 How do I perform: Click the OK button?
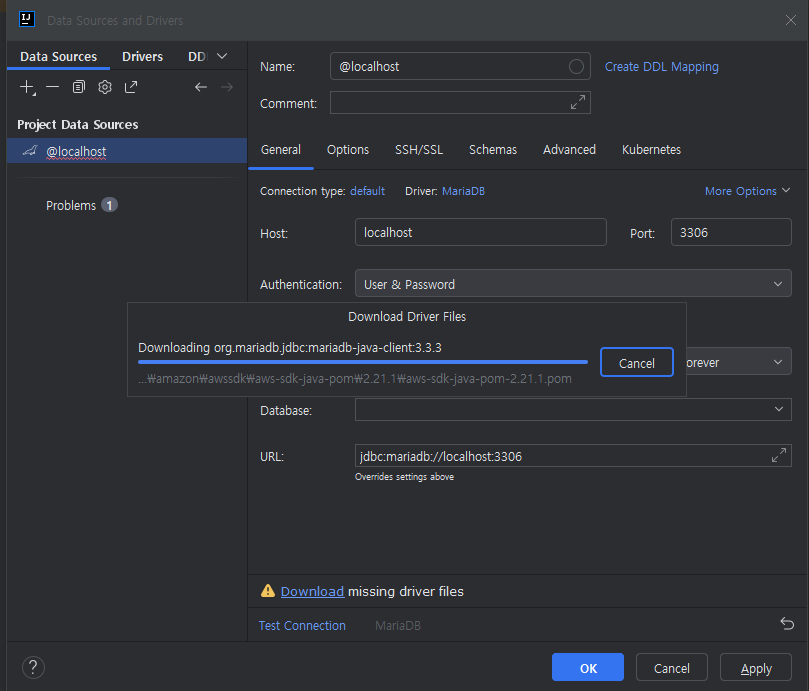(x=588, y=667)
